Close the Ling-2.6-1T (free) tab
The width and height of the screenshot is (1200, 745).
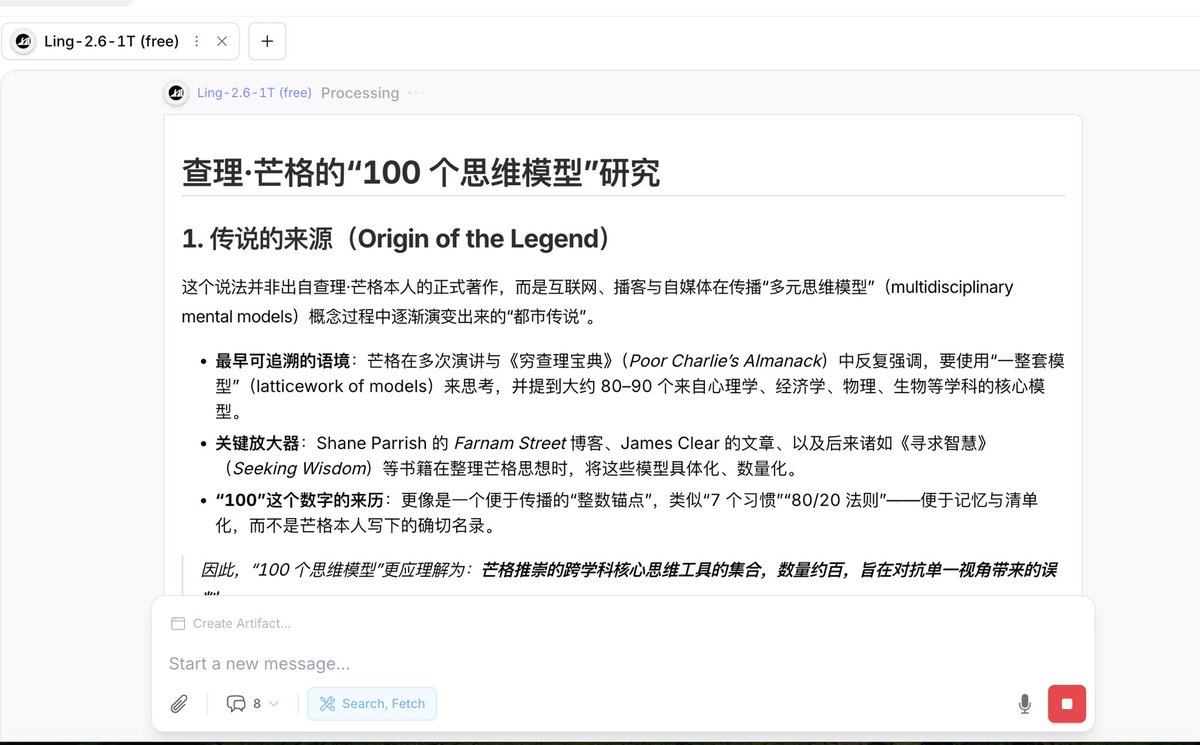click(222, 41)
